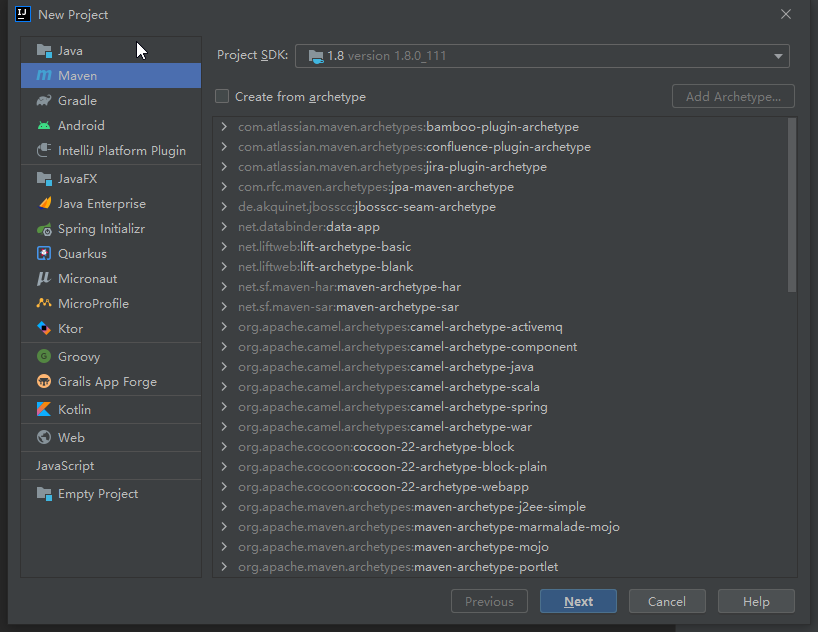Viewport: 818px width, 632px height.
Task: Click the Grails App Forge icon
Action: (44, 381)
